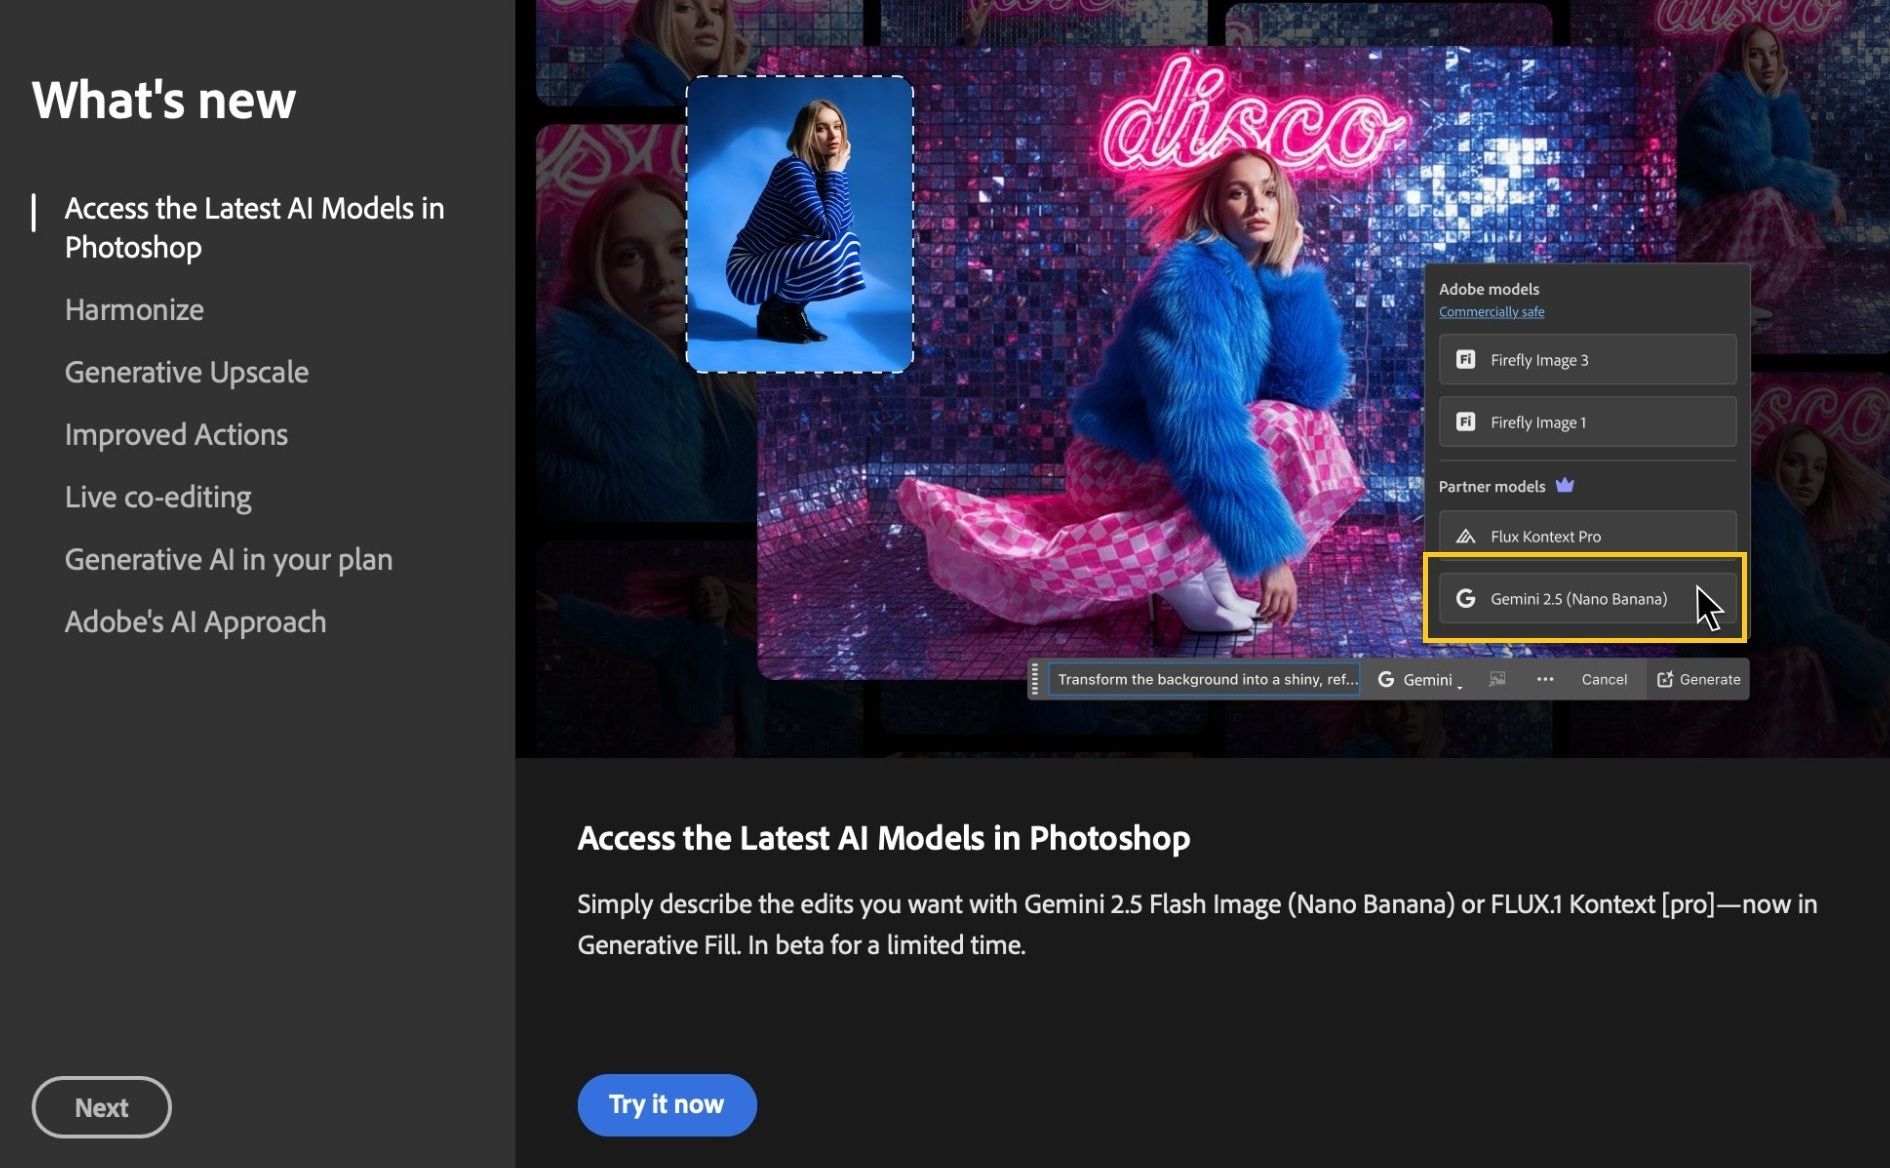Choose the Firefly Image 1 model

(x=1587, y=421)
